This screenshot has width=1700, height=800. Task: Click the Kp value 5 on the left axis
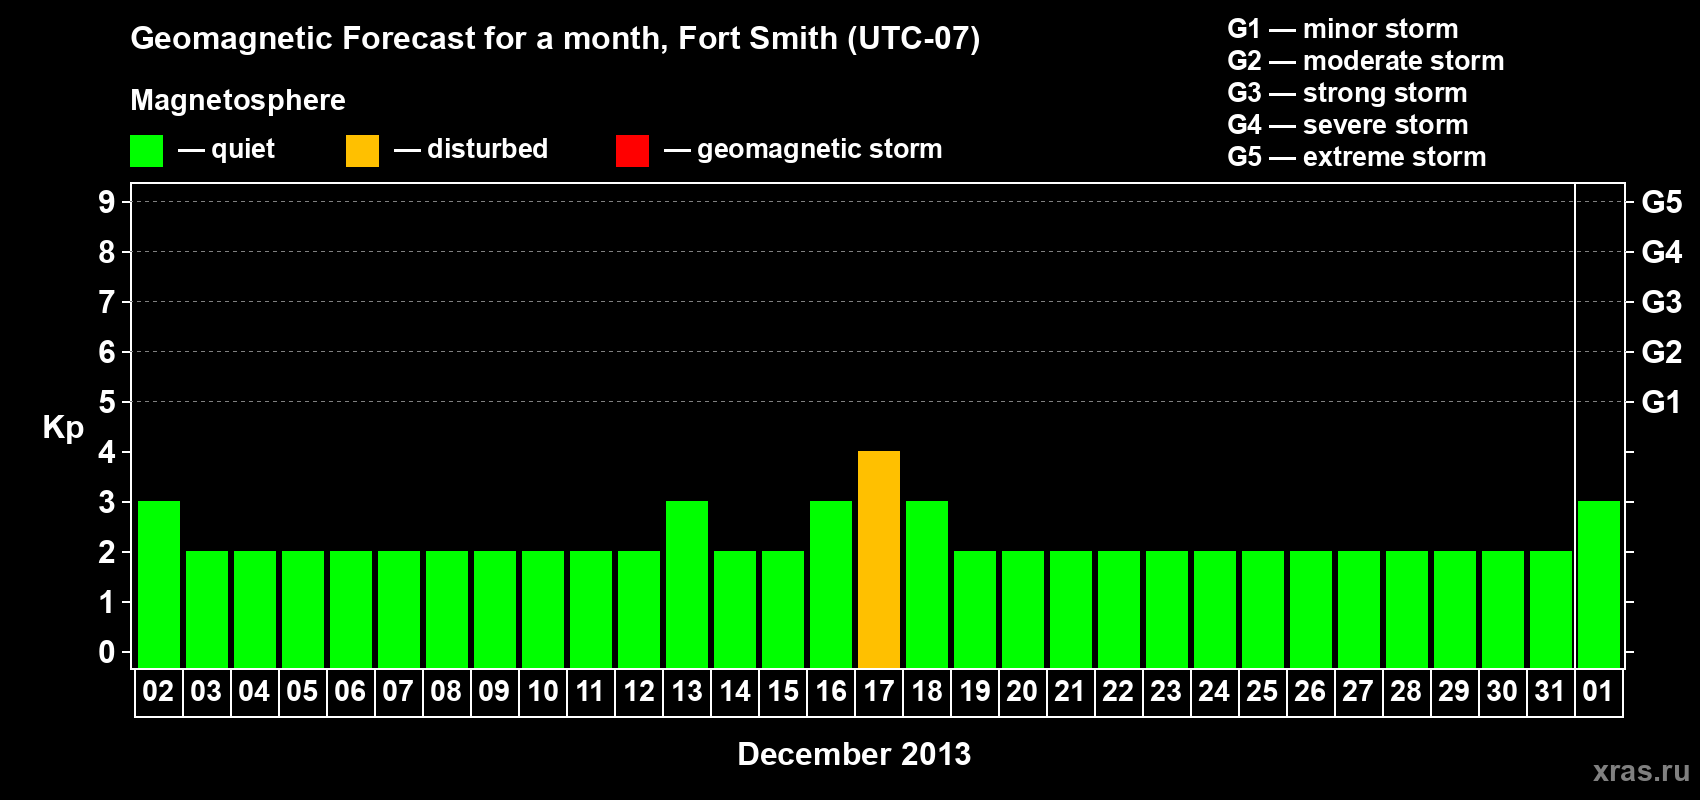[106, 402]
